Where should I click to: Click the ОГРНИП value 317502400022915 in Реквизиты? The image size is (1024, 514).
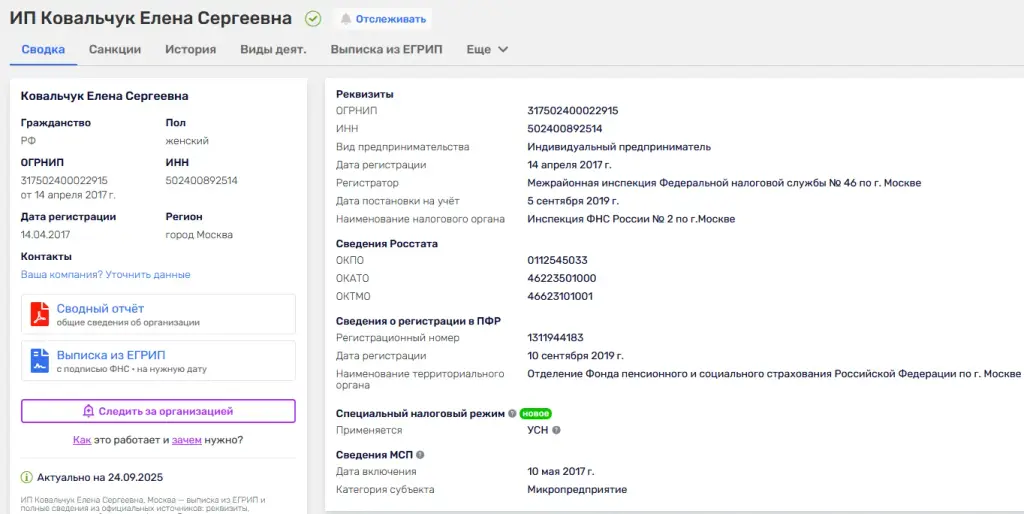[x=573, y=110]
